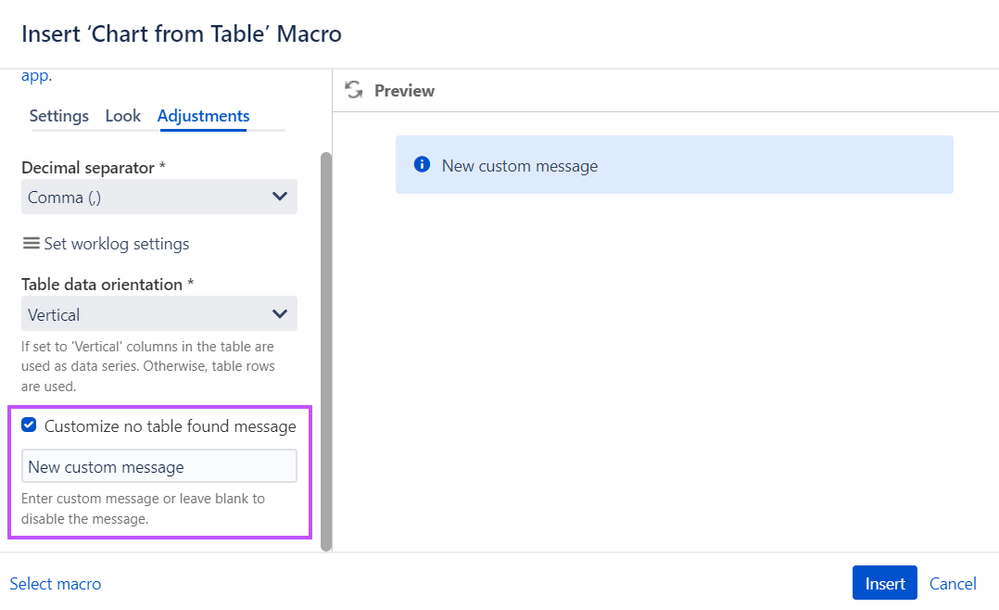The height and width of the screenshot is (610, 999).
Task: Switch to the Settings tab
Action: (x=59, y=116)
